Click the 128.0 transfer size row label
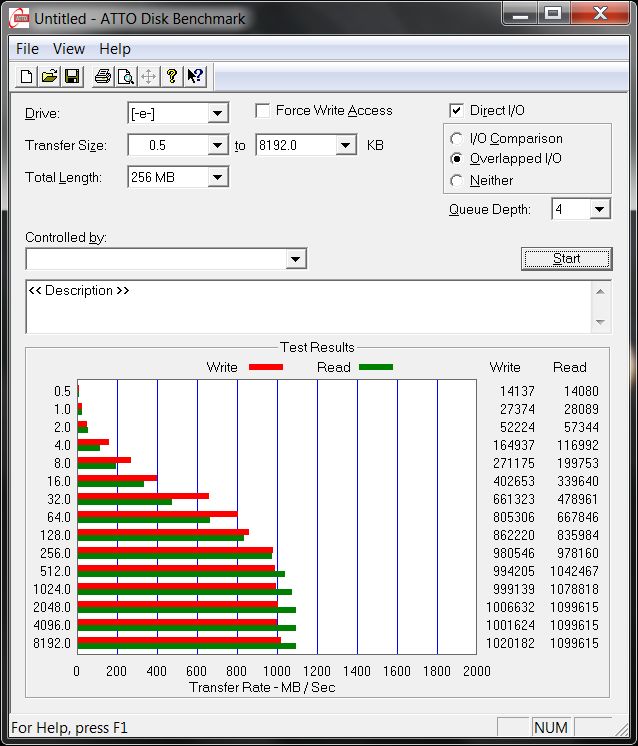The width and height of the screenshot is (638, 746). 55,535
